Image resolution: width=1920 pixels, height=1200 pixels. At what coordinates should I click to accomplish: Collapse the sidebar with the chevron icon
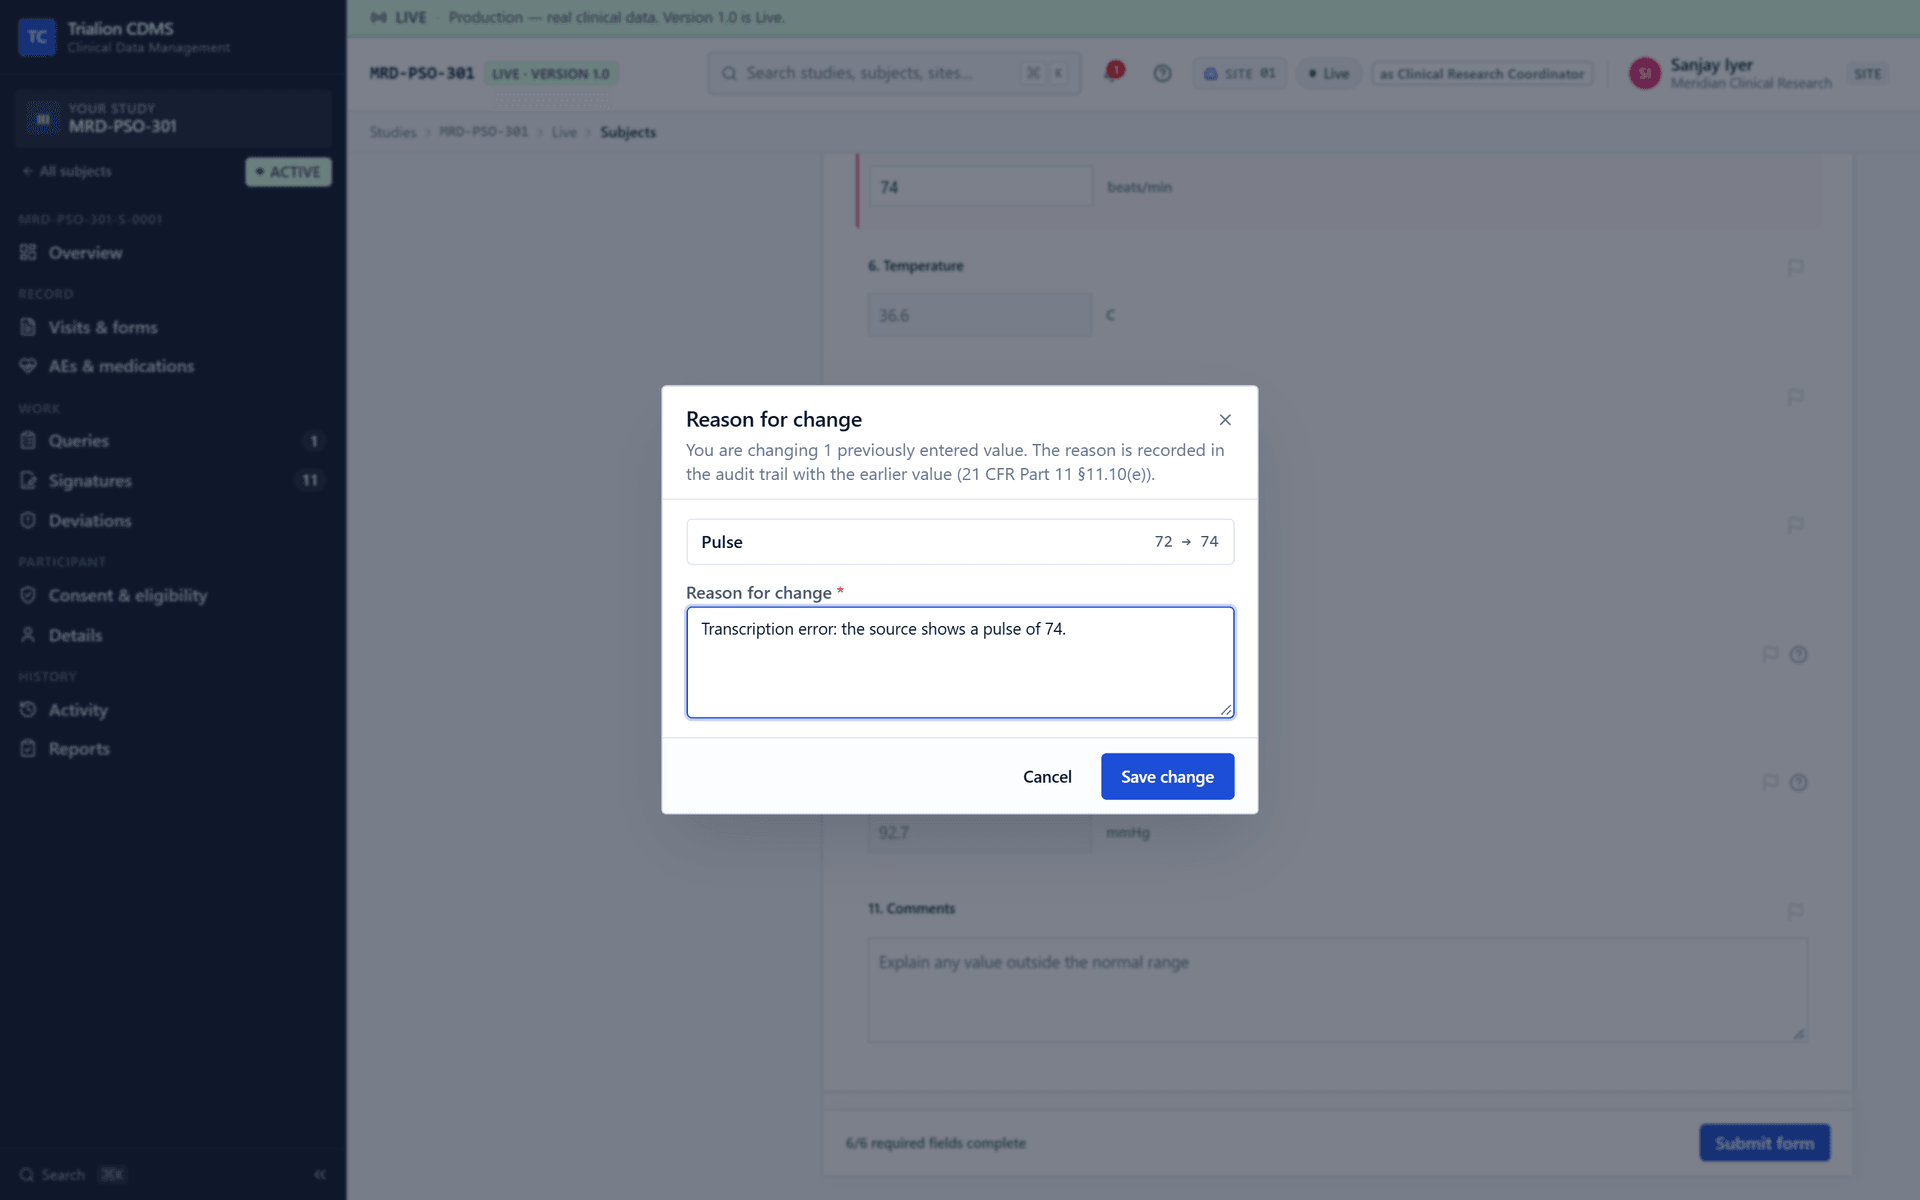pos(320,1174)
